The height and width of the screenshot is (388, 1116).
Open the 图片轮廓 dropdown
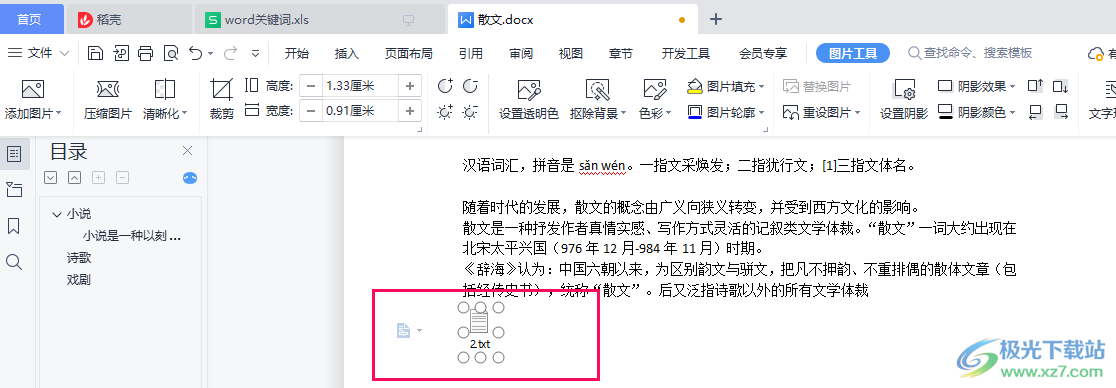[x=762, y=112]
